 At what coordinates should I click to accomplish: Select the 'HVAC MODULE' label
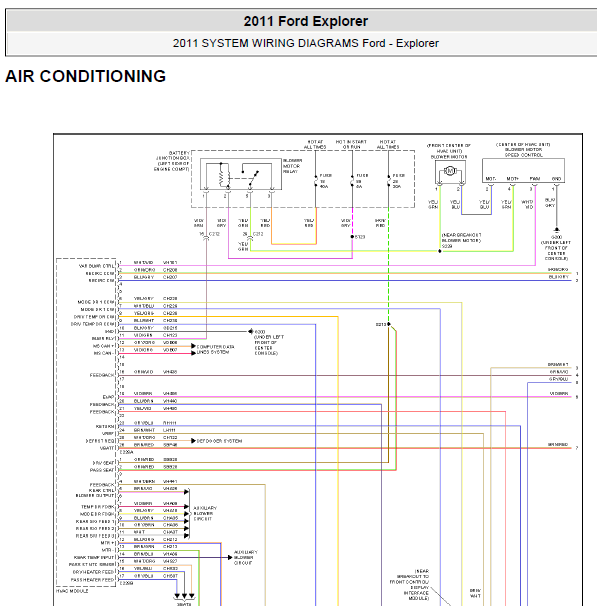point(72,591)
